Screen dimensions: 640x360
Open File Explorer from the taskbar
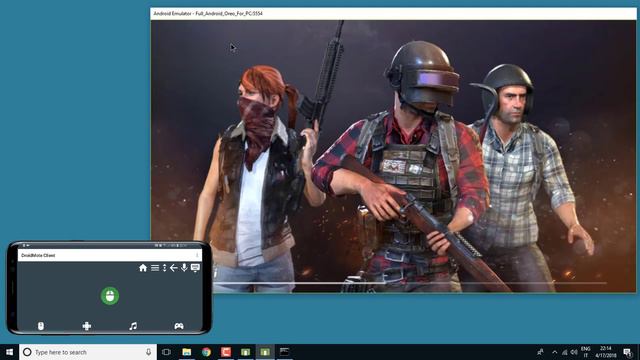click(x=187, y=352)
